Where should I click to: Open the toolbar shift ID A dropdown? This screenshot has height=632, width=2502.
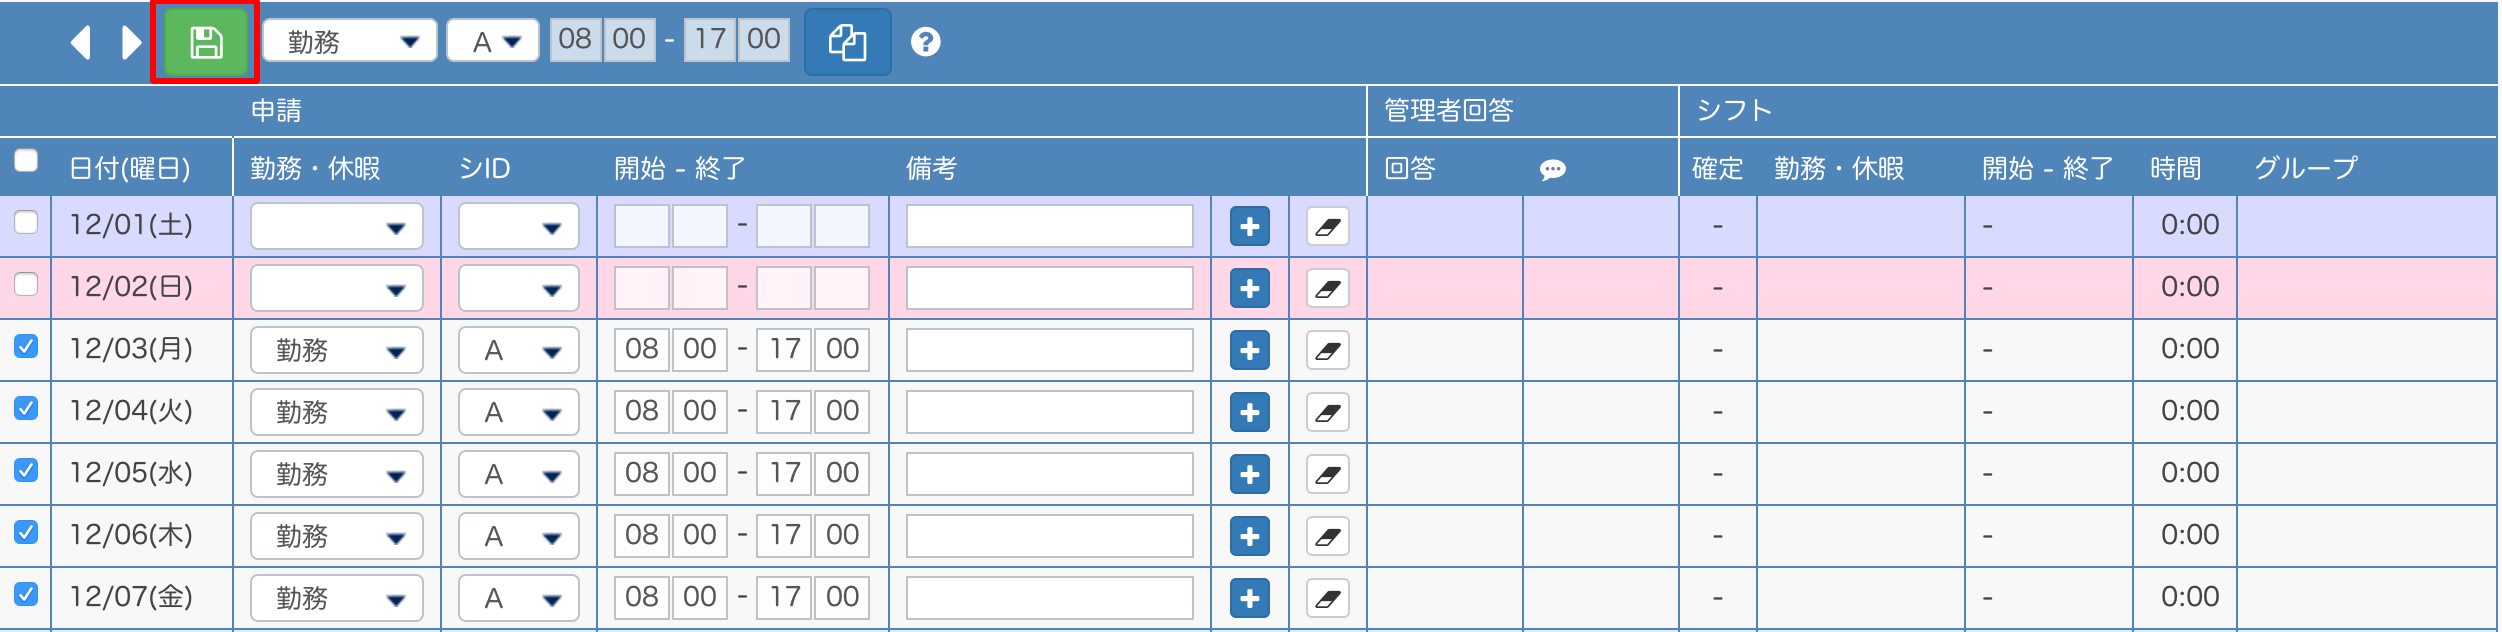[493, 41]
